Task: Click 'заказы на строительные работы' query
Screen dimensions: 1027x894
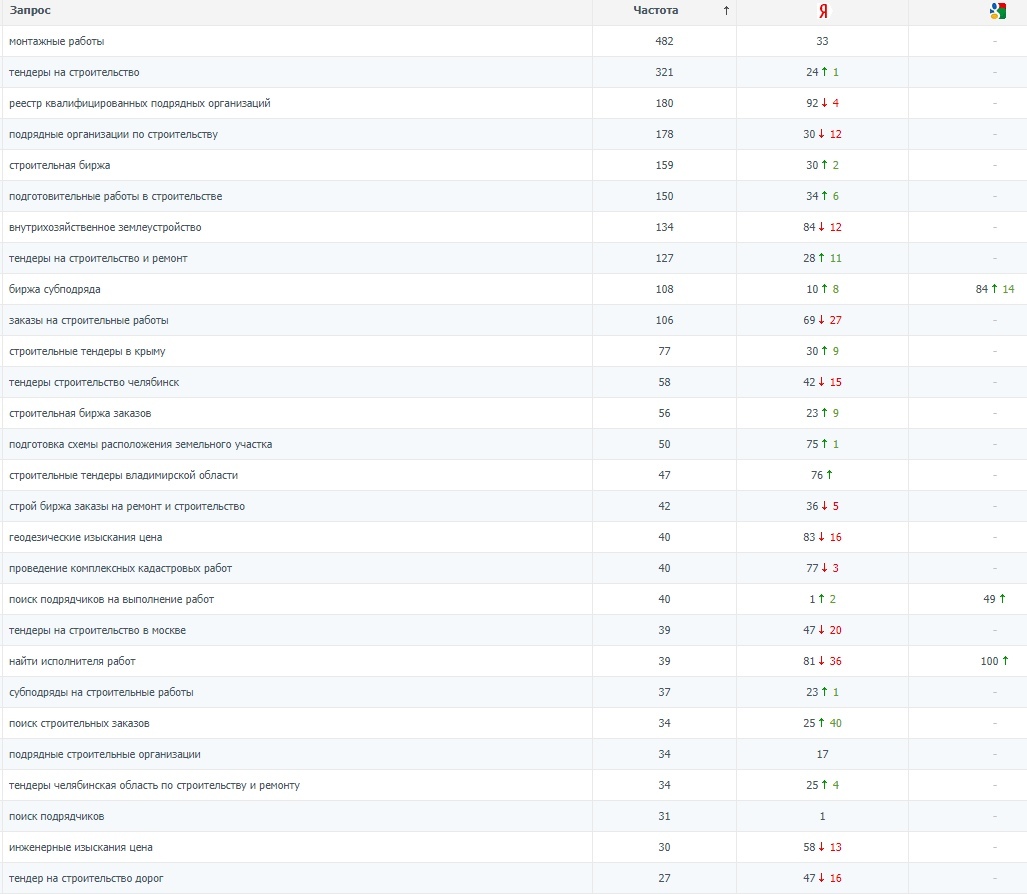Action: click(x=88, y=320)
